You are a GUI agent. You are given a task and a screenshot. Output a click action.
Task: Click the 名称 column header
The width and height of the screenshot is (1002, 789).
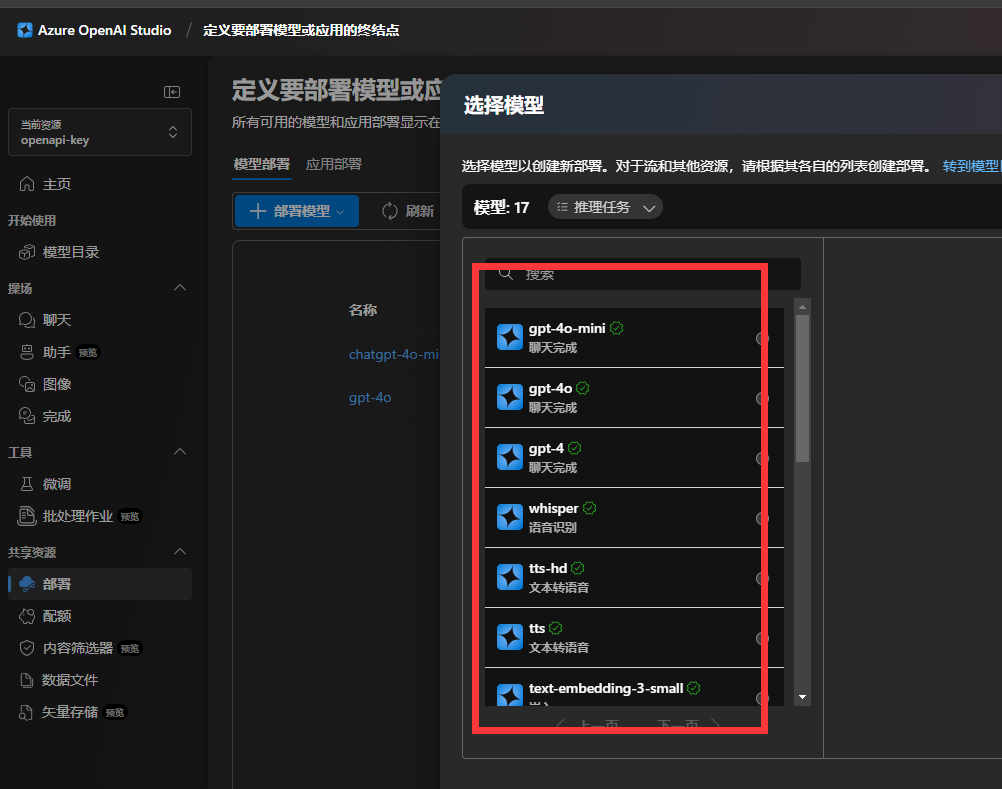[x=363, y=310]
